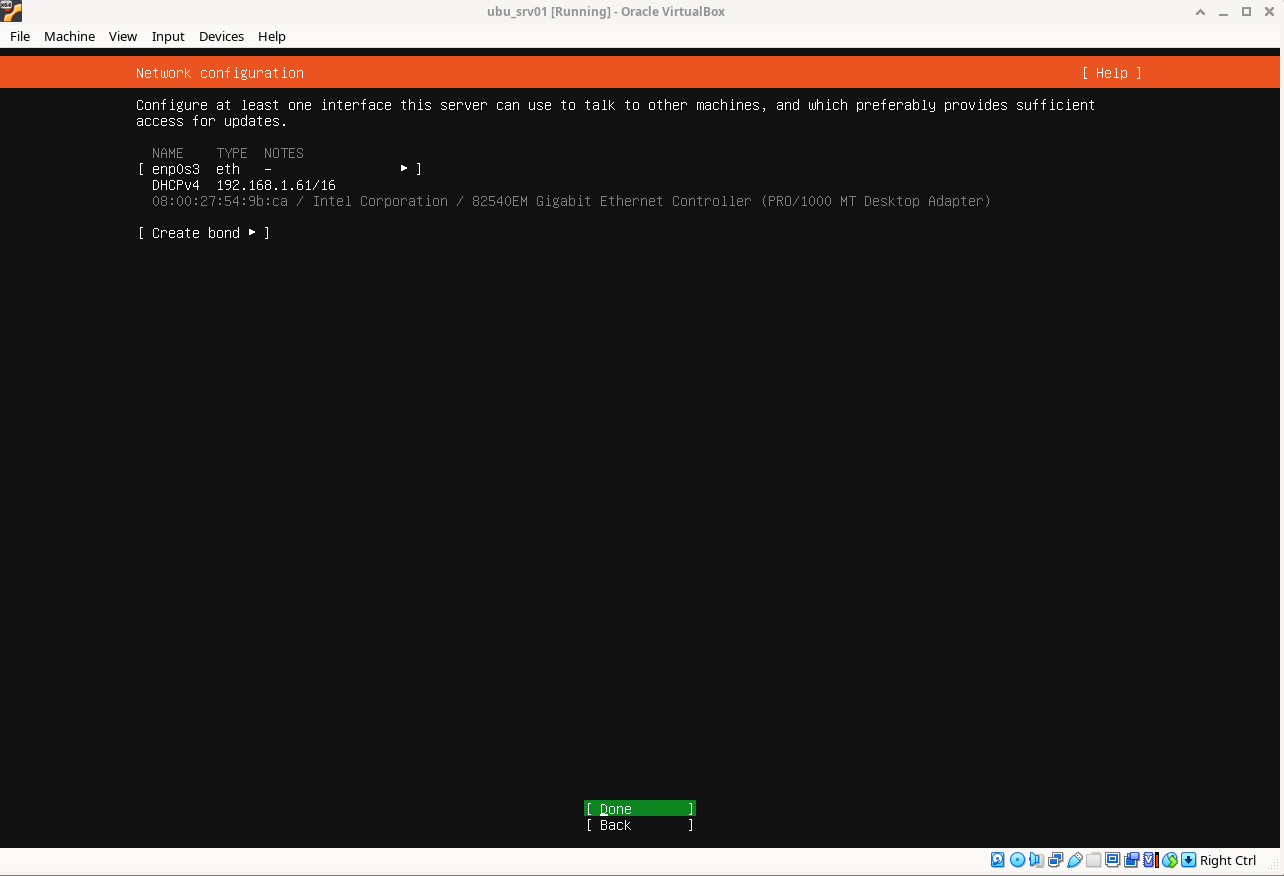Click the keyboard capture arrow icon
This screenshot has height=876, width=1284.
[1188, 860]
